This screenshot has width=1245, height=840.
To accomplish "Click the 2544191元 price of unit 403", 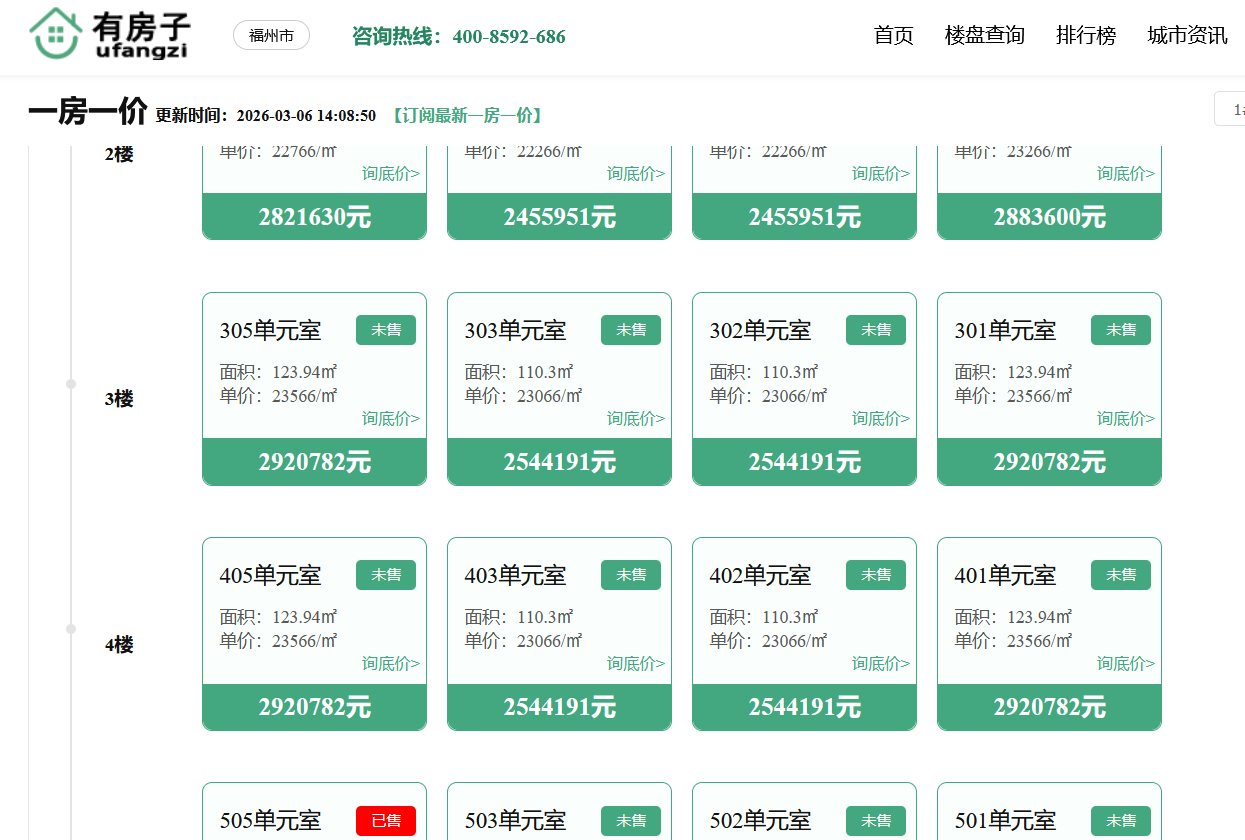I will pyautogui.click(x=559, y=707).
